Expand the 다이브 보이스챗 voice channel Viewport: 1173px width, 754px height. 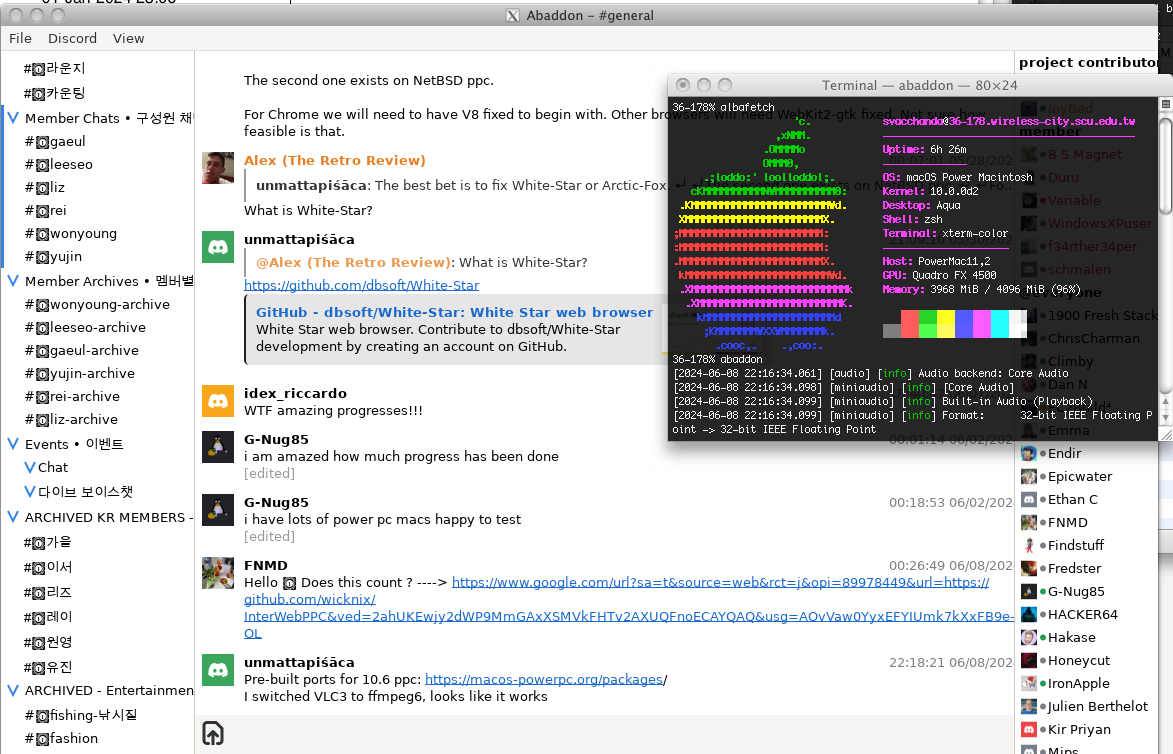30,491
